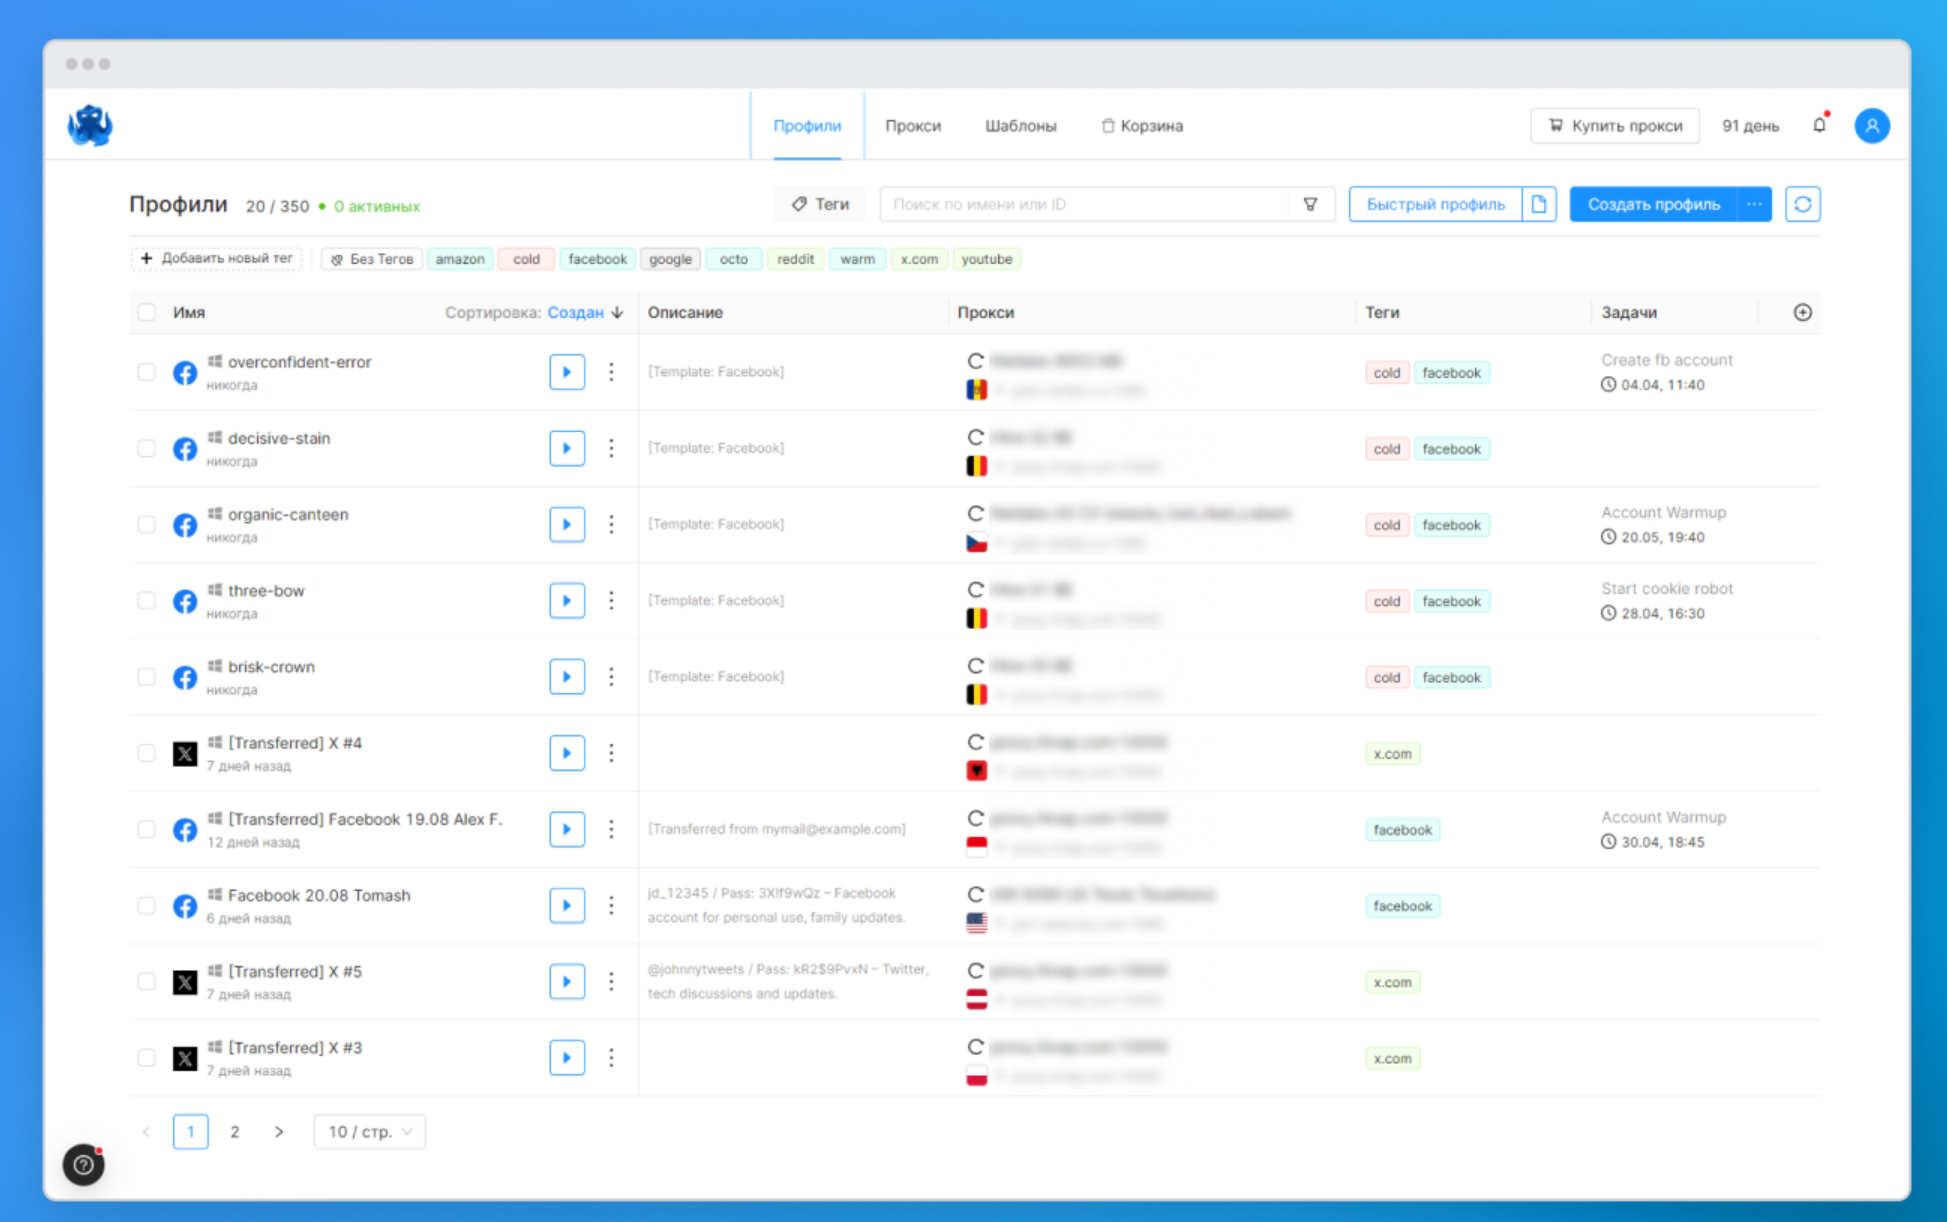Filter by octo tag
Viewport: 1947px width, 1222px height.
tap(733, 259)
